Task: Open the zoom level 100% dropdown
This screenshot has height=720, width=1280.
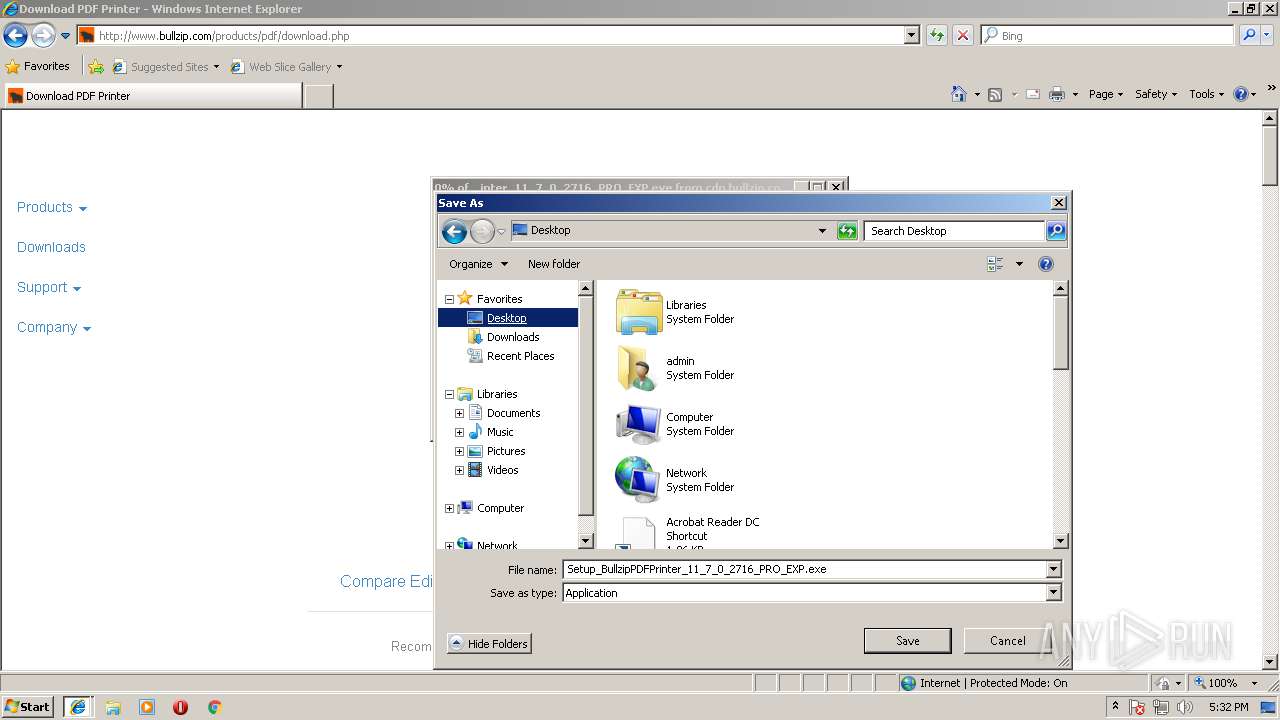Action: pyautogui.click(x=1254, y=683)
